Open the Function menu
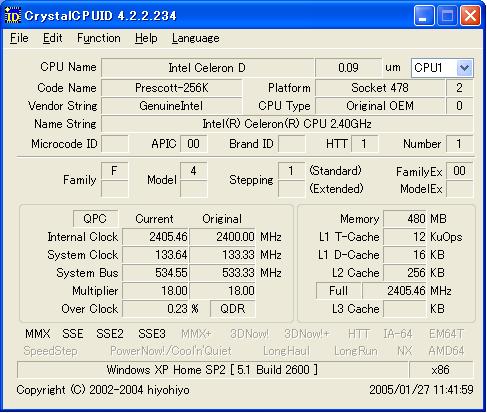 click(x=99, y=38)
